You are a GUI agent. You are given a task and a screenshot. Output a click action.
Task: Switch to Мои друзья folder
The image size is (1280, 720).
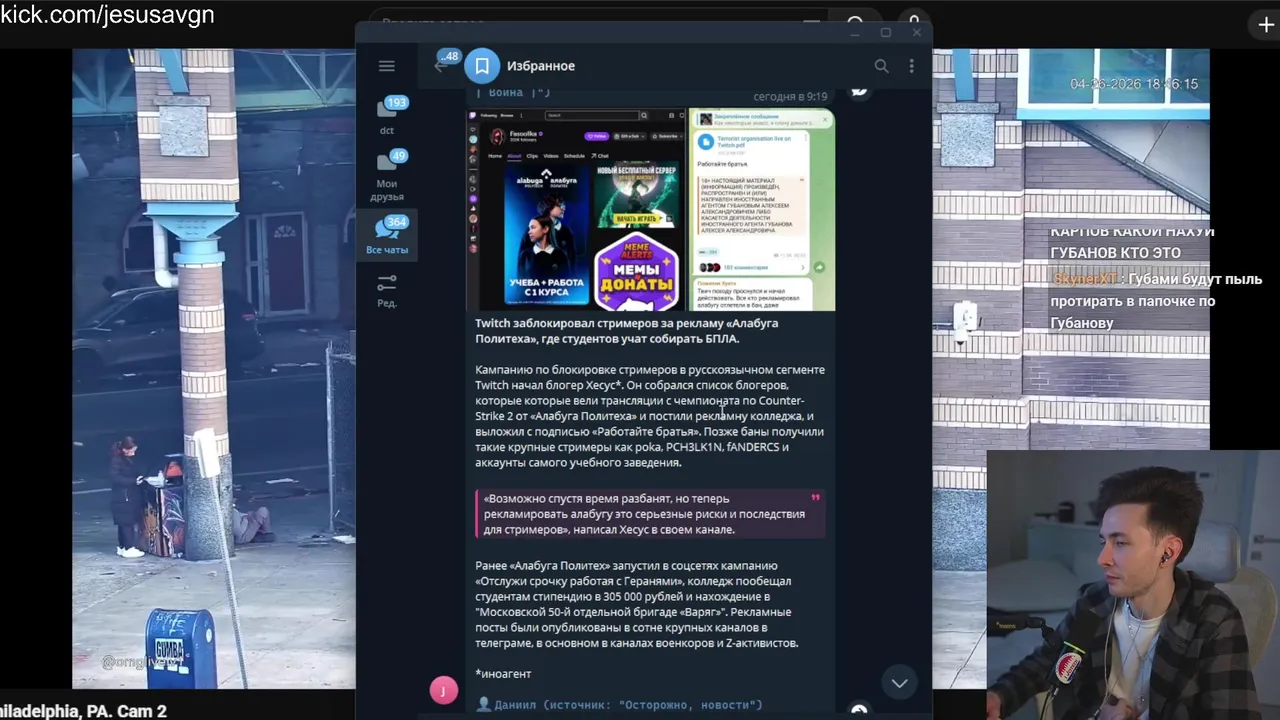click(x=387, y=175)
